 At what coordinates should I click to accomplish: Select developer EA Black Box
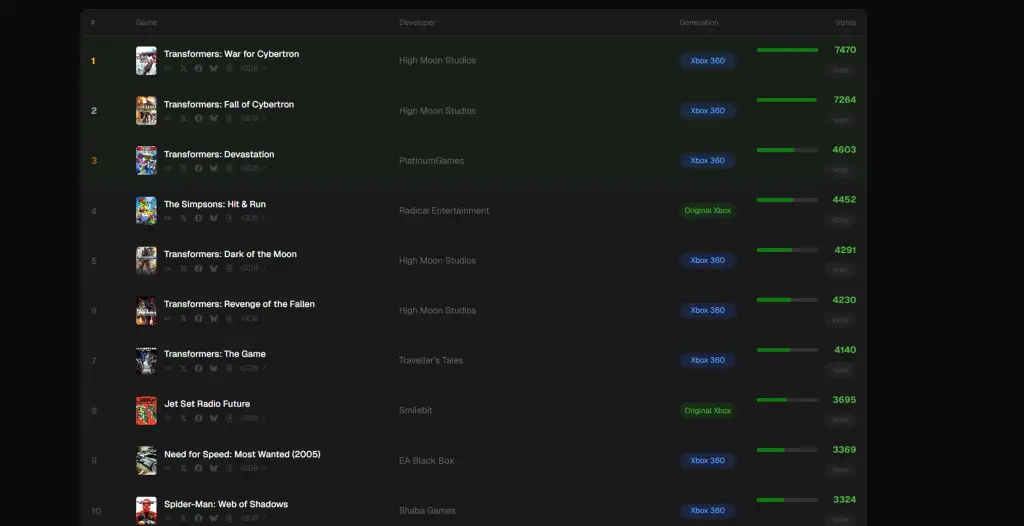(426, 461)
